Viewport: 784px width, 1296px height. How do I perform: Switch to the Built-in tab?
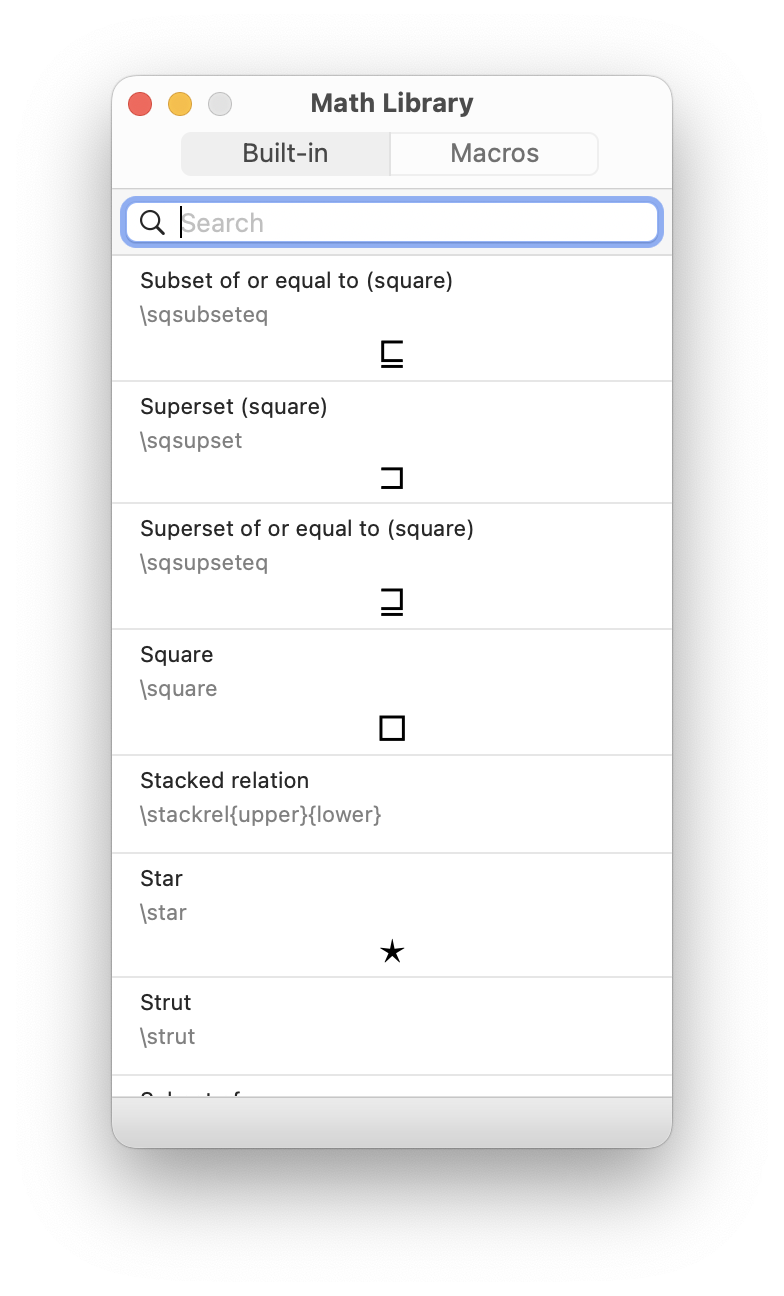coord(286,153)
